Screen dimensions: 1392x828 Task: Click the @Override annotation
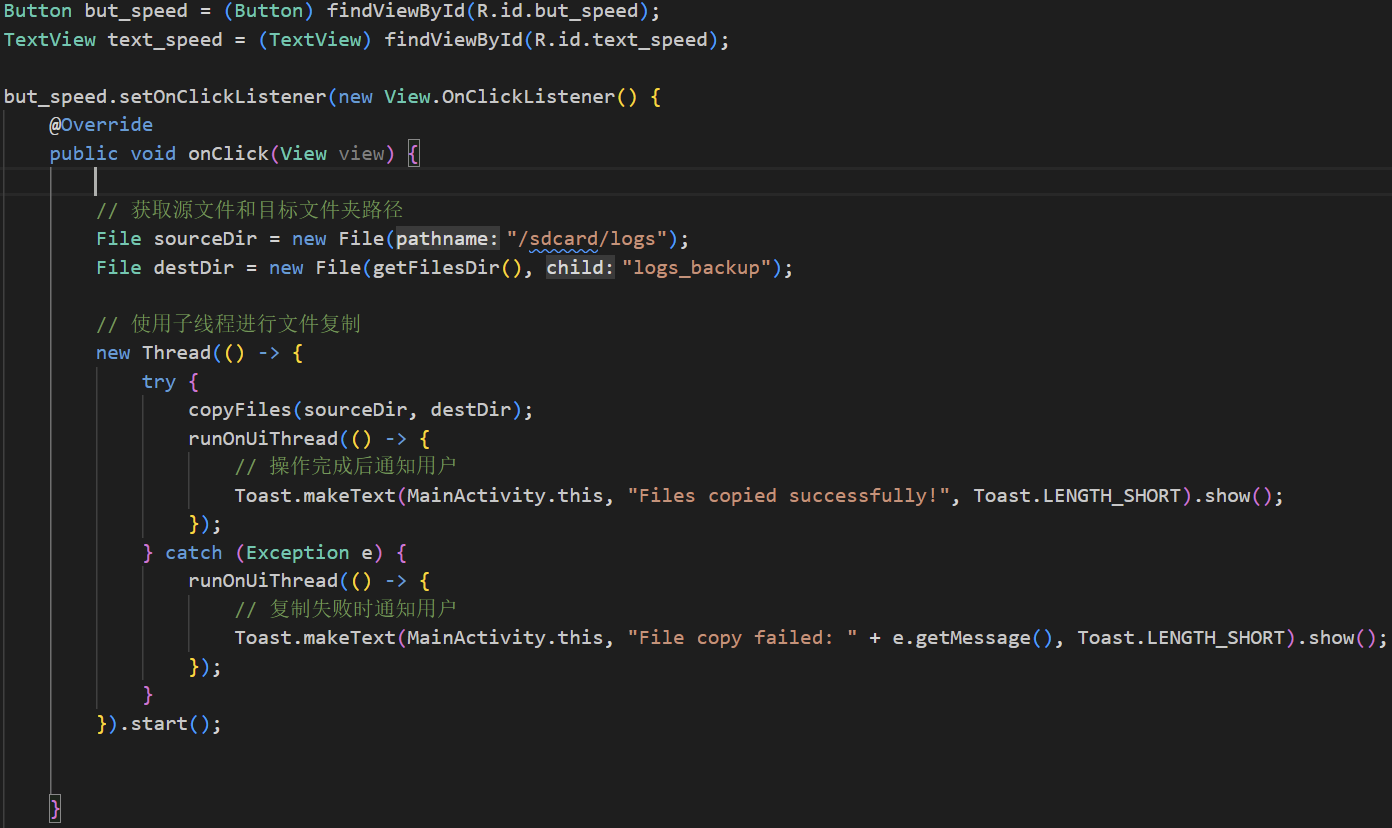point(101,125)
